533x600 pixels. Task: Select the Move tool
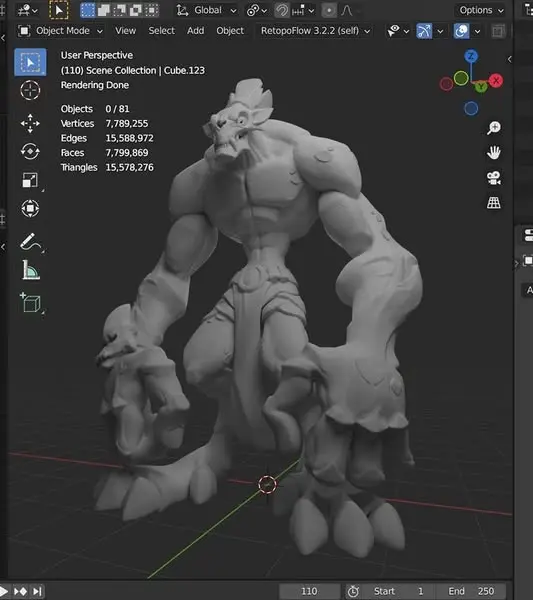coord(30,123)
